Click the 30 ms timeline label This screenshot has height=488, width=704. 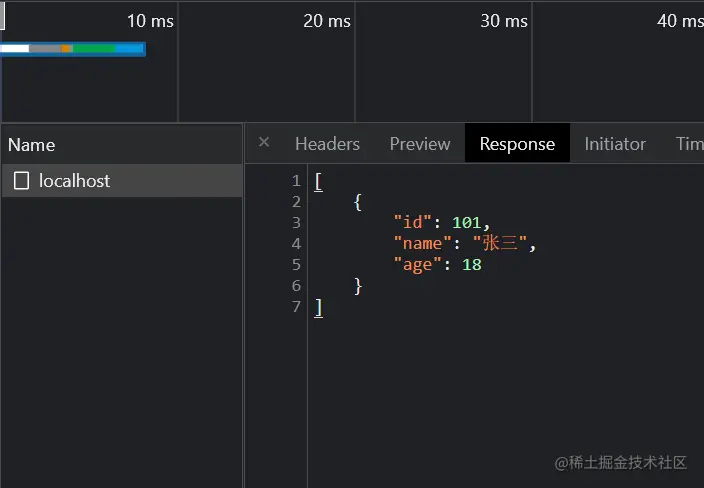click(x=504, y=21)
